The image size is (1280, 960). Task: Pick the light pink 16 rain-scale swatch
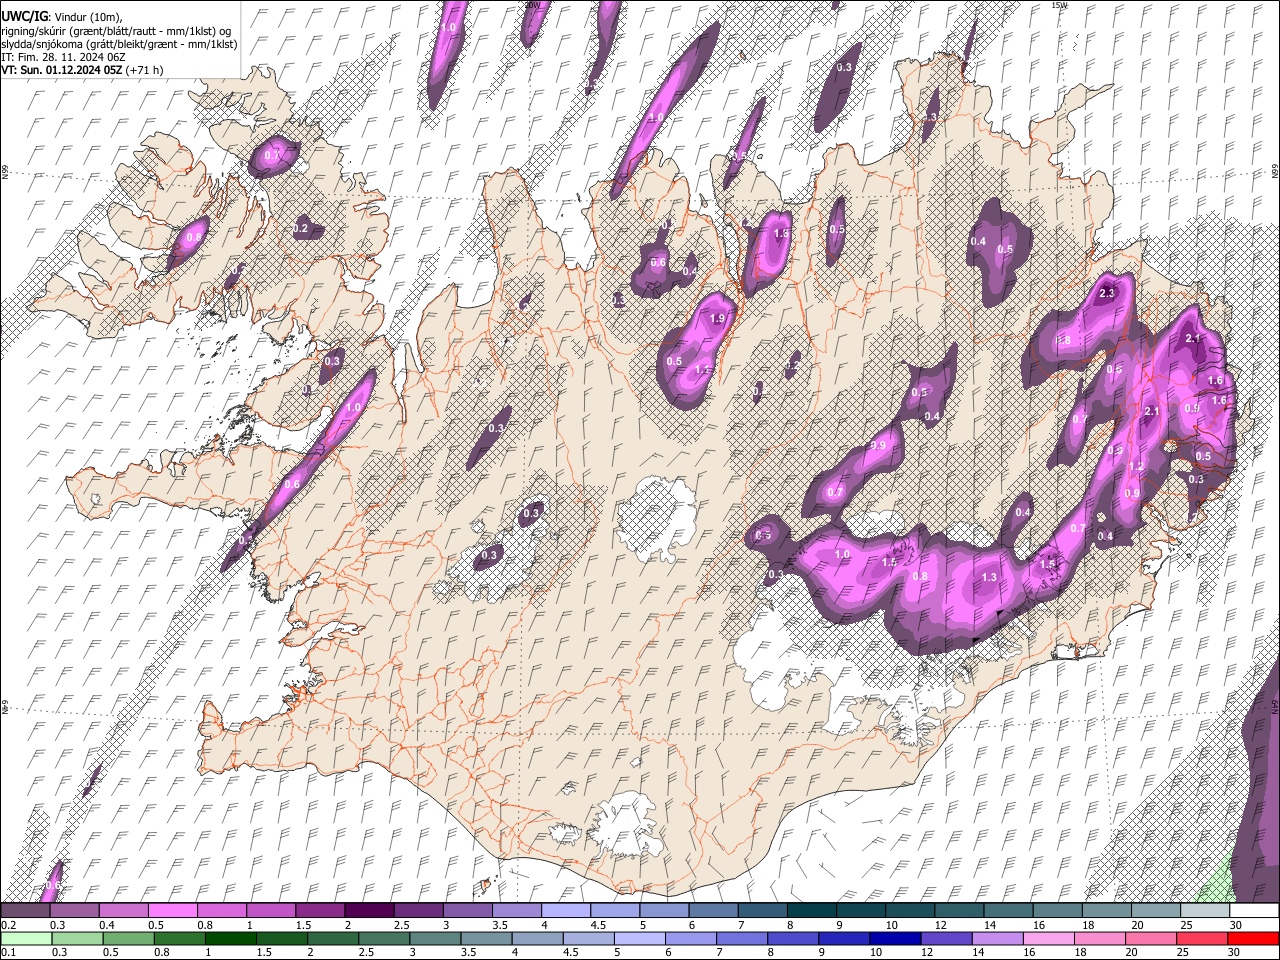1049,938
